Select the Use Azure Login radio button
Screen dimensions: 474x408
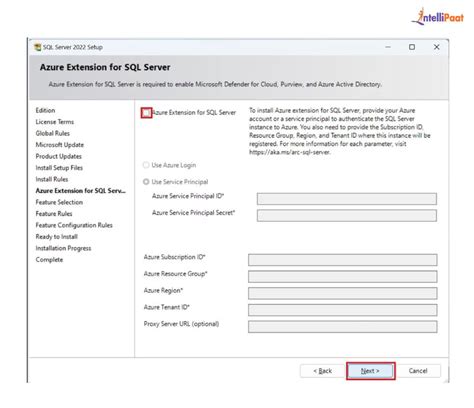click(146, 165)
